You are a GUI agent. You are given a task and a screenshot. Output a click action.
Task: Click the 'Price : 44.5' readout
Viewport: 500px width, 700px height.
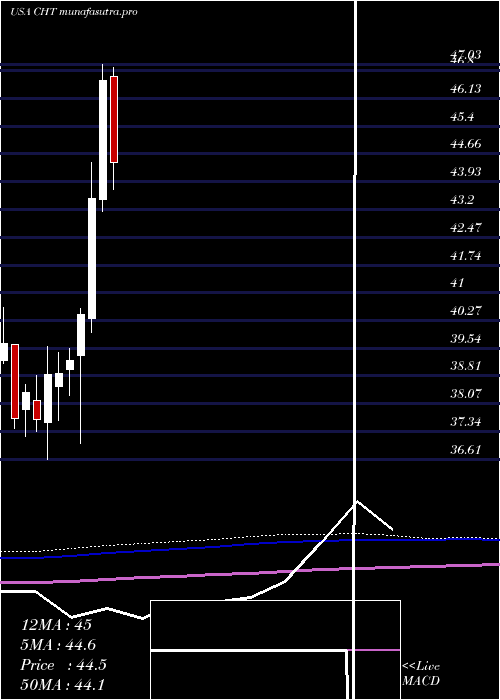pyautogui.click(x=63, y=665)
